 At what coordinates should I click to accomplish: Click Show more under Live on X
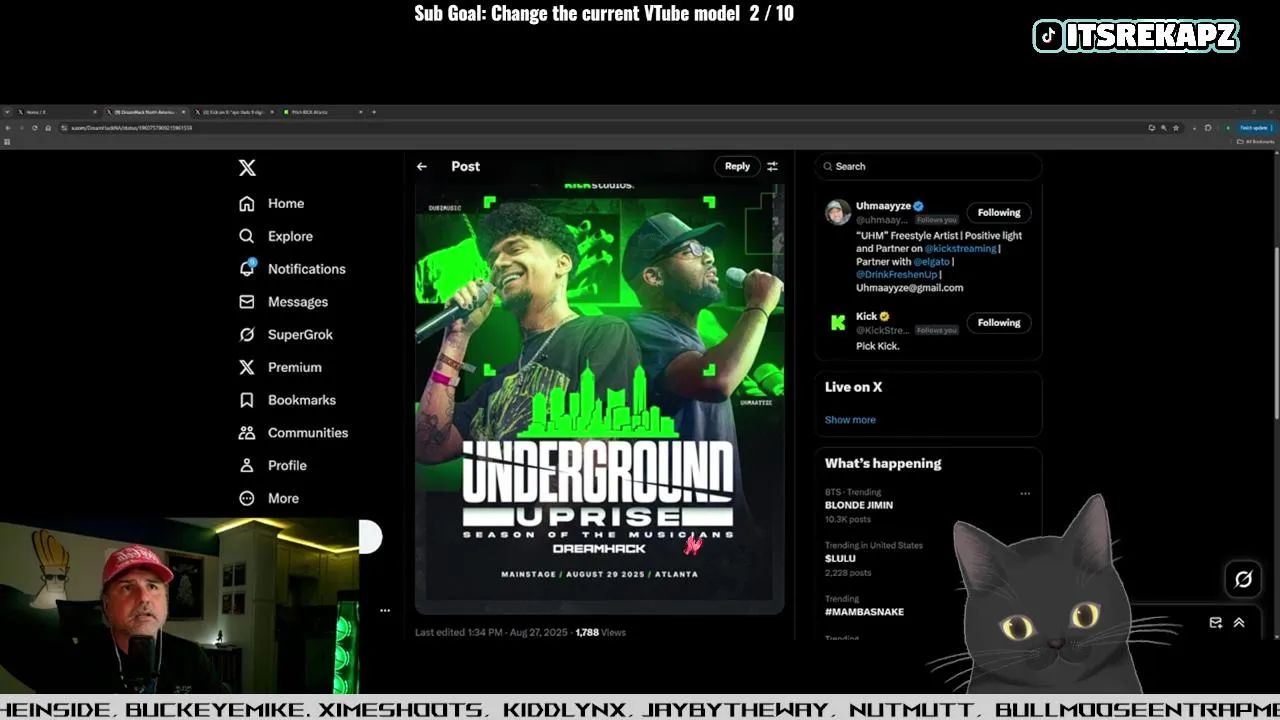pyautogui.click(x=850, y=420)
